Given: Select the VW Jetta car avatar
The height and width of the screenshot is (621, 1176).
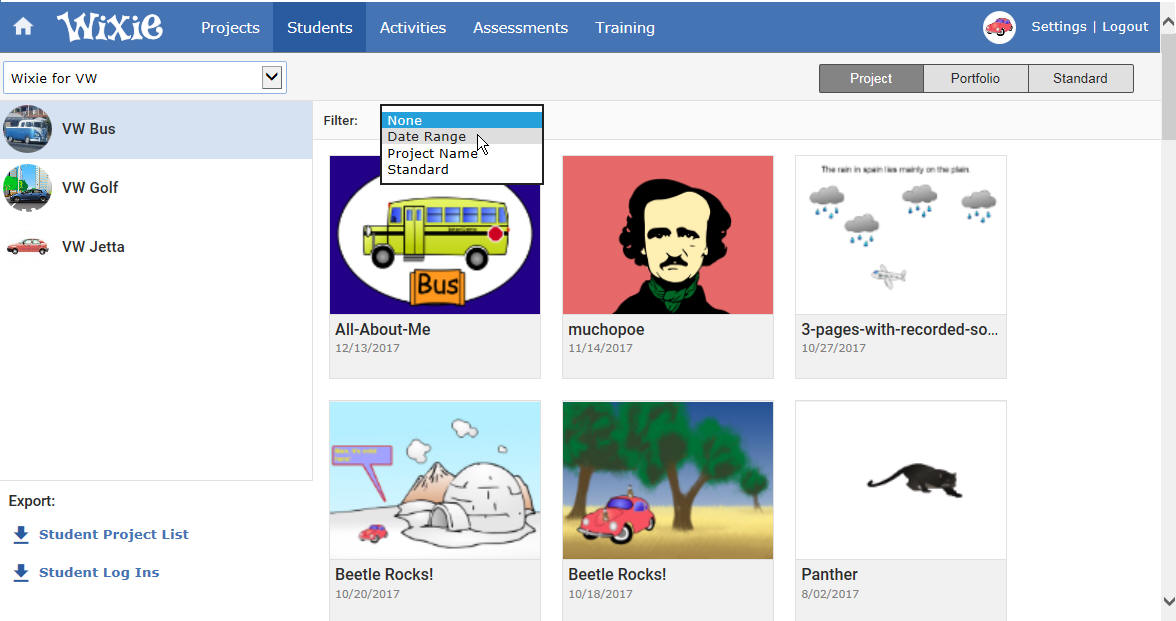Looking at the screenshot, I should point(28,247).
